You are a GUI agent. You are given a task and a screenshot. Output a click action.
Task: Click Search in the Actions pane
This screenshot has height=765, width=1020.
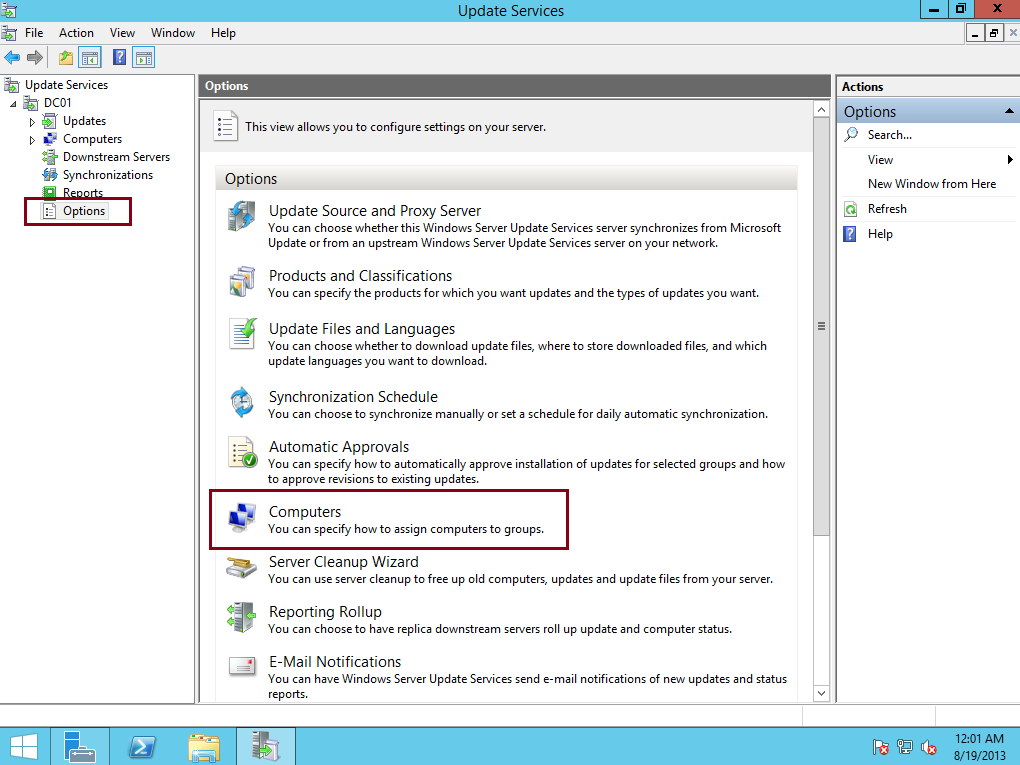(x=890, y=134)
